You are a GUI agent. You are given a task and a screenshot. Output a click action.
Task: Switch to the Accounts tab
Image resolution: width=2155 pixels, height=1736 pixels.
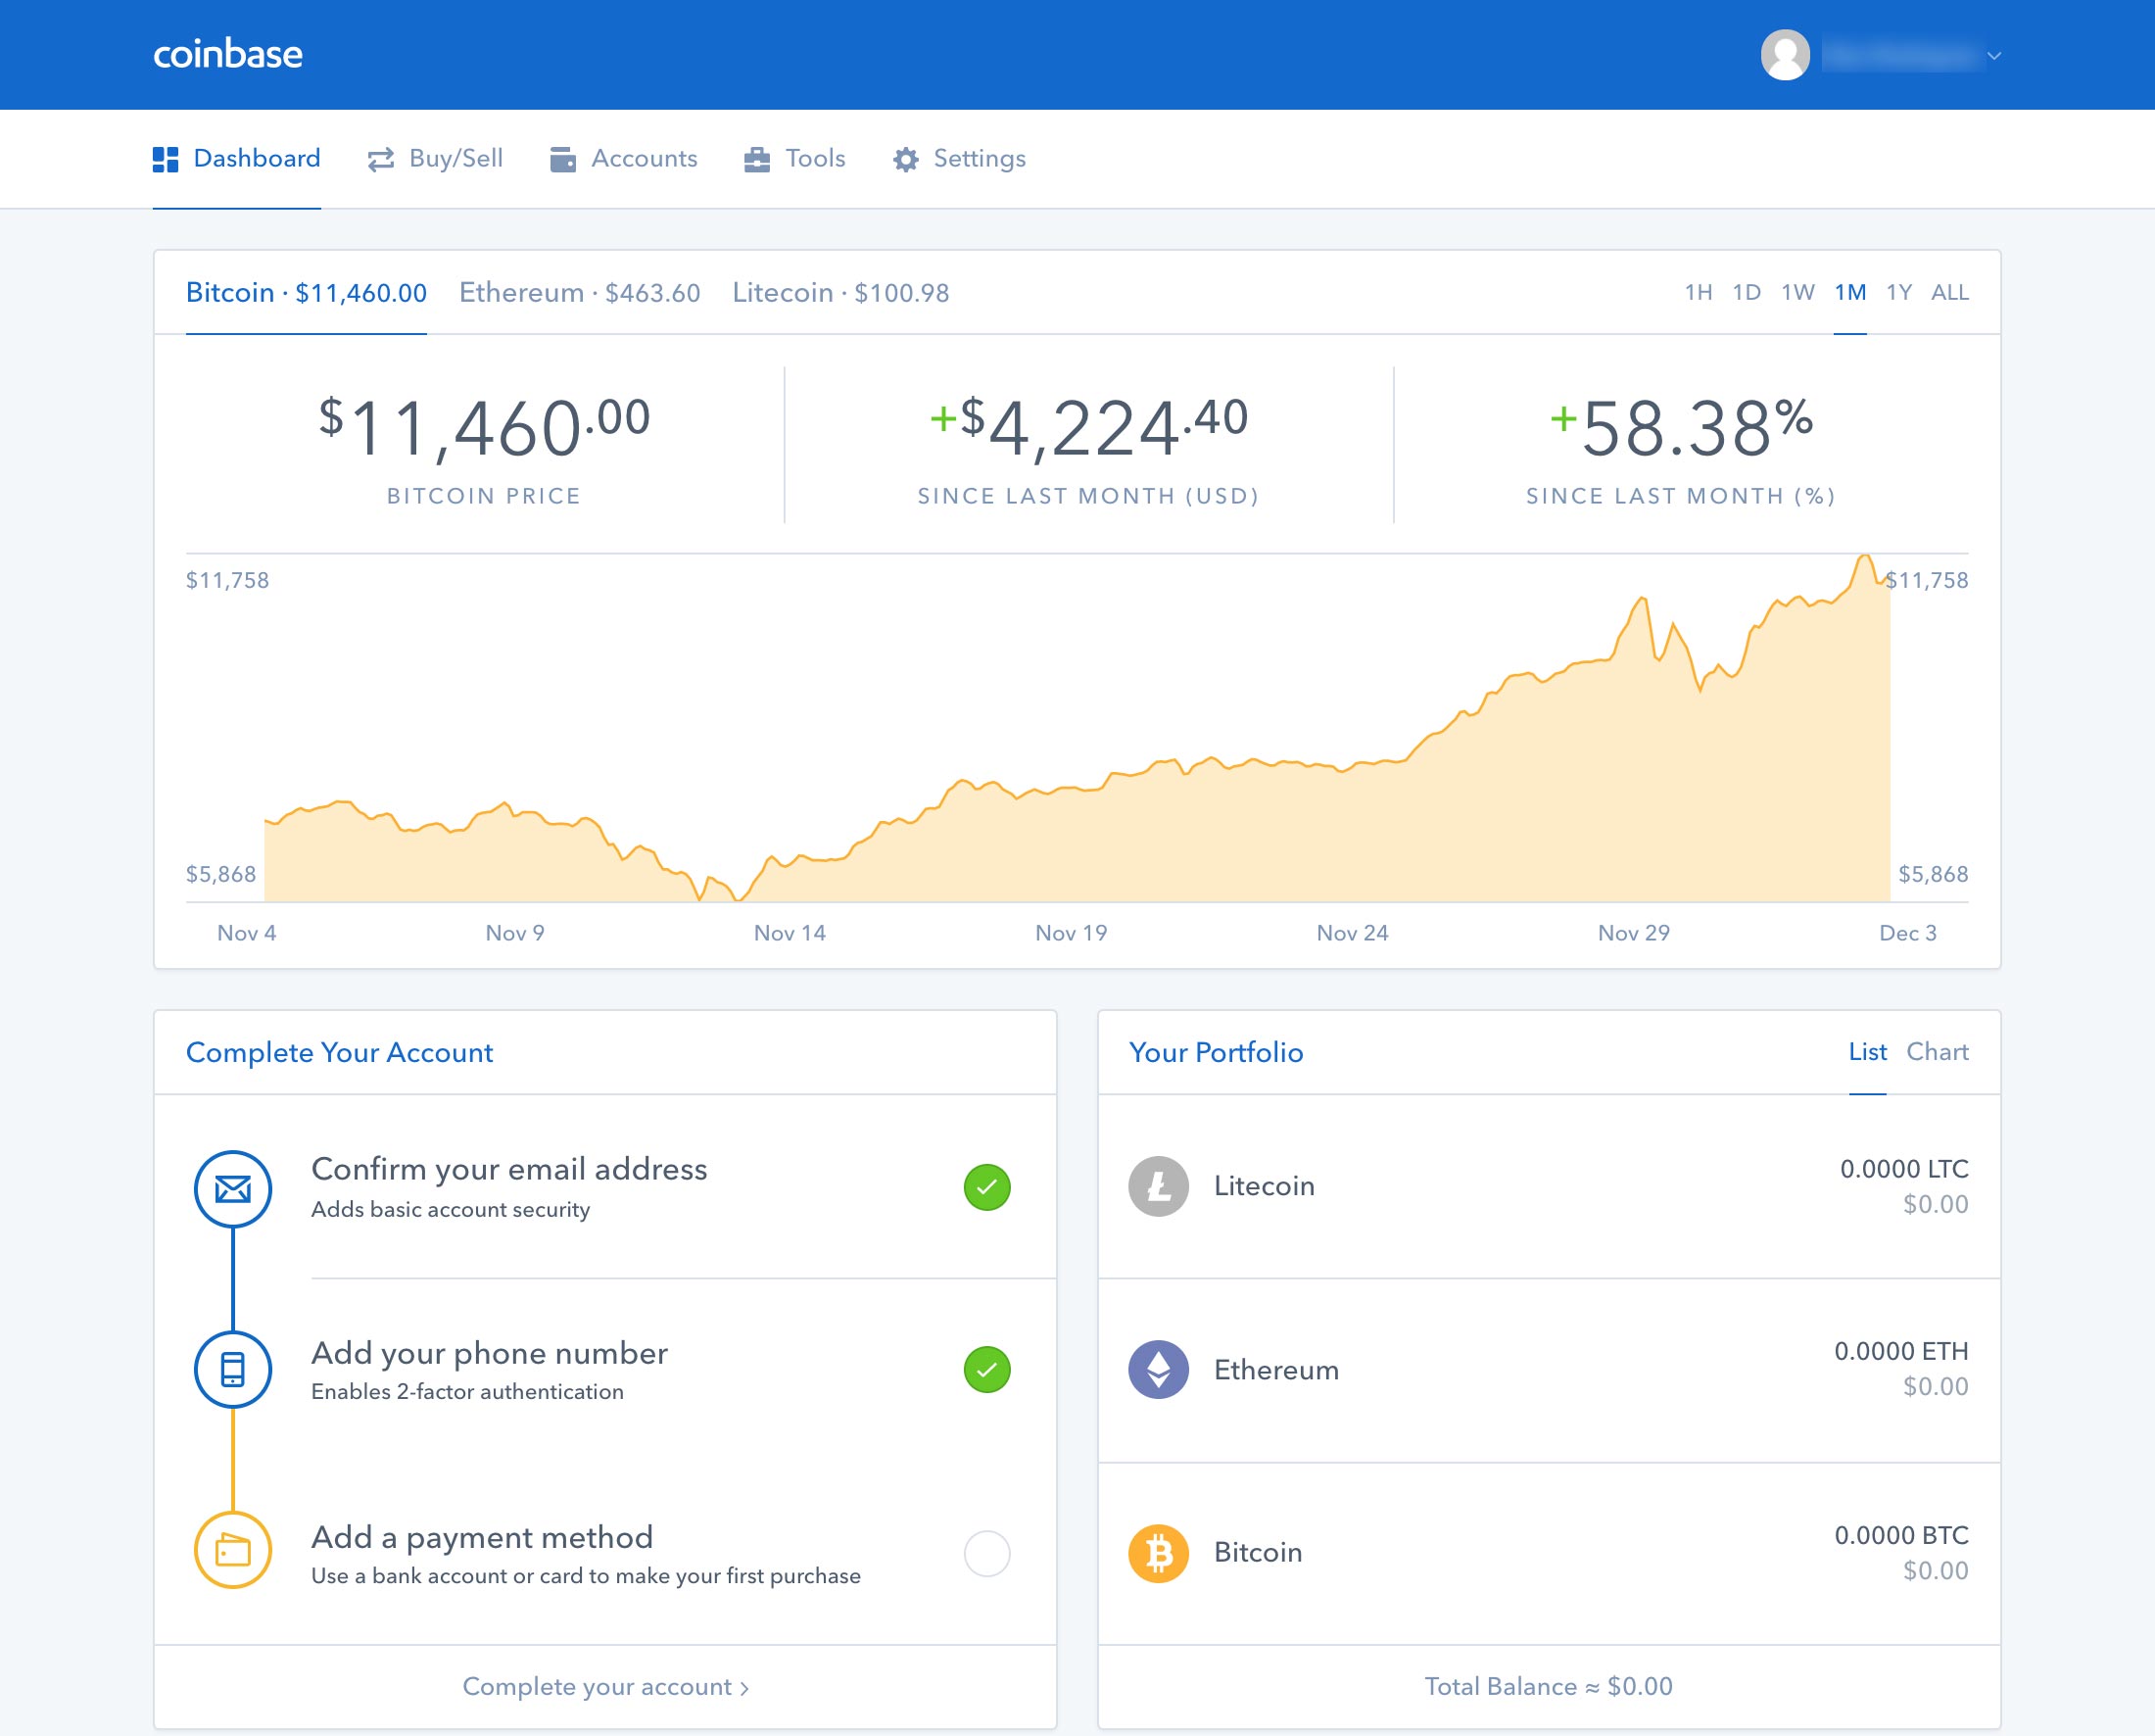coord(624,159)
